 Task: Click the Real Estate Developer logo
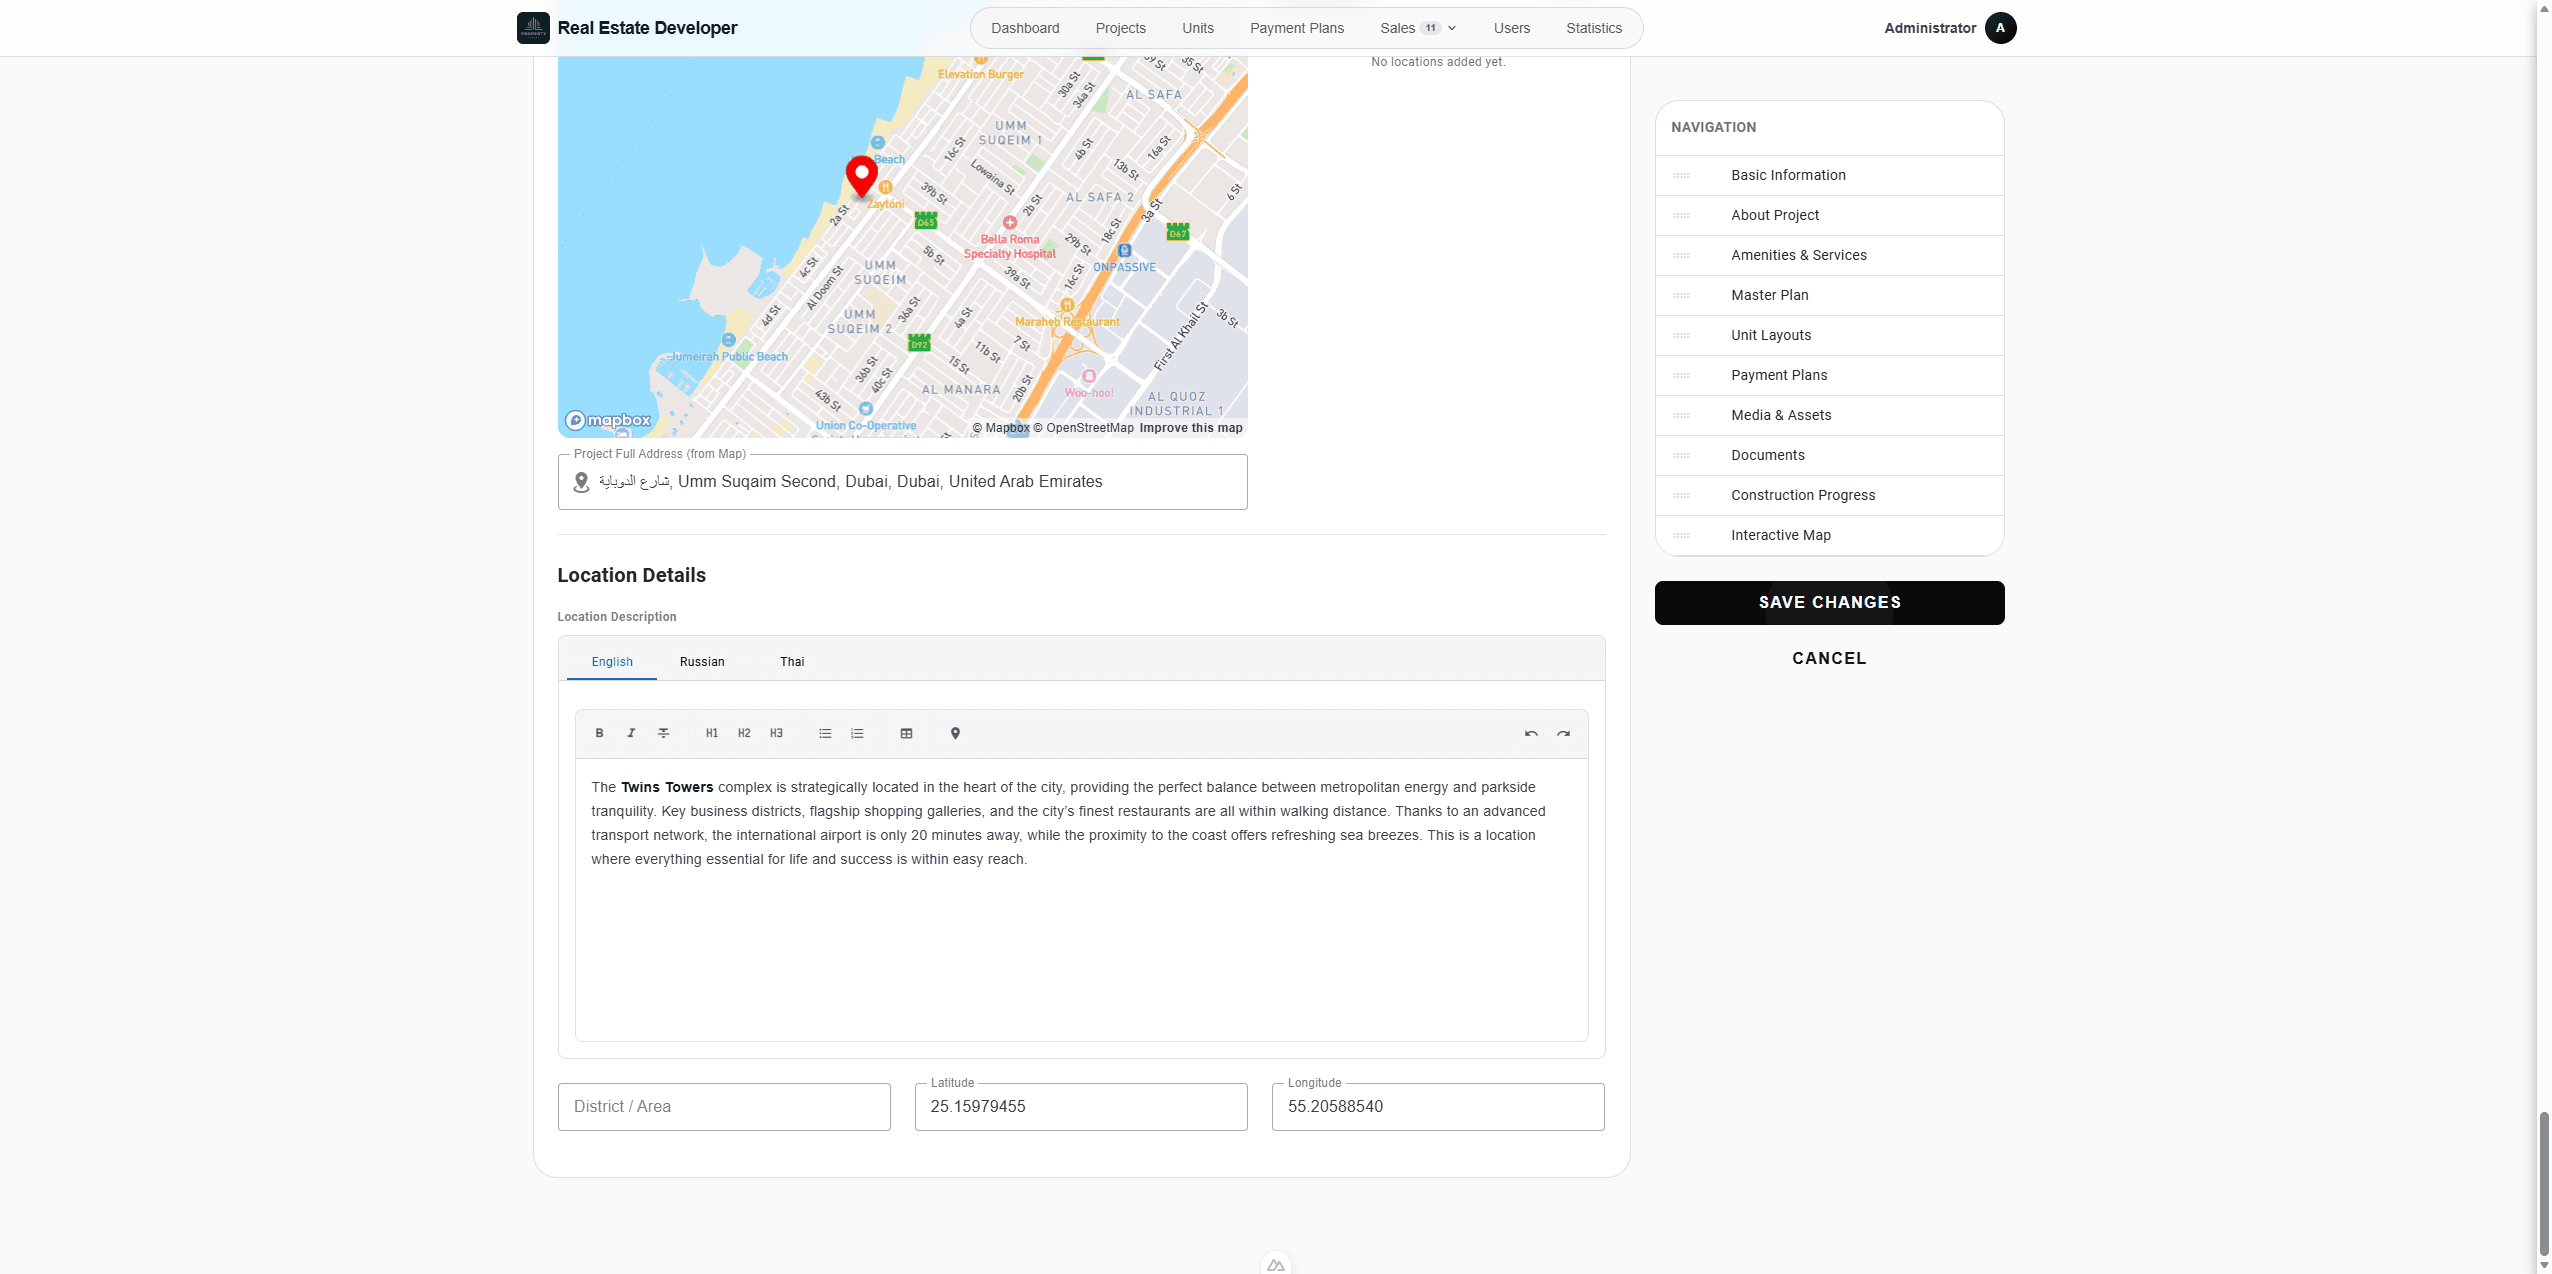coord(533,28)
